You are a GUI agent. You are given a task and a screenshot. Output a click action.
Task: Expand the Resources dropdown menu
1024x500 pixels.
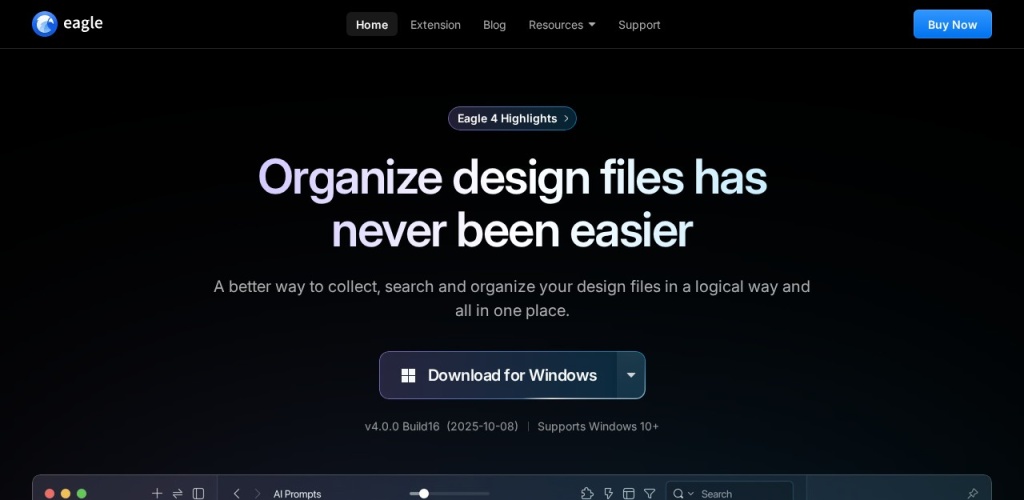pyautogui.click(x=561, y=24)
